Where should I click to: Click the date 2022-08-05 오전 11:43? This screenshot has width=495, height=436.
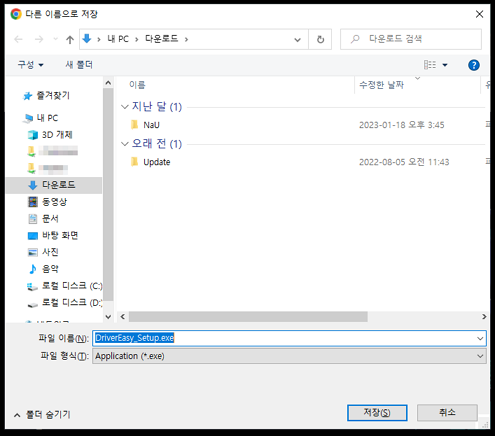tap(404, 162)
